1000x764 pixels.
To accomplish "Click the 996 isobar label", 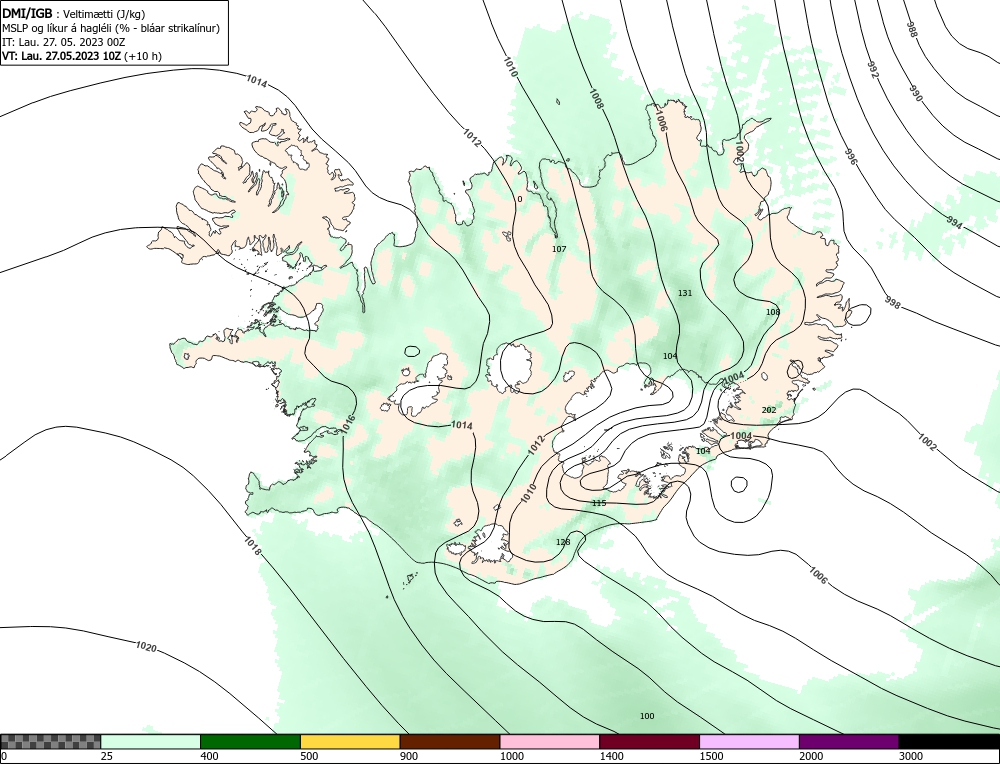I will 850,157.
